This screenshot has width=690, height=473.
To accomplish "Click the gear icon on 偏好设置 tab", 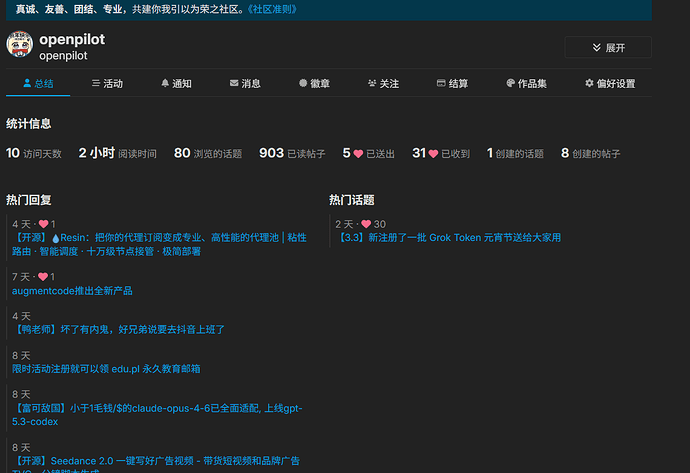I will [589, 83].
